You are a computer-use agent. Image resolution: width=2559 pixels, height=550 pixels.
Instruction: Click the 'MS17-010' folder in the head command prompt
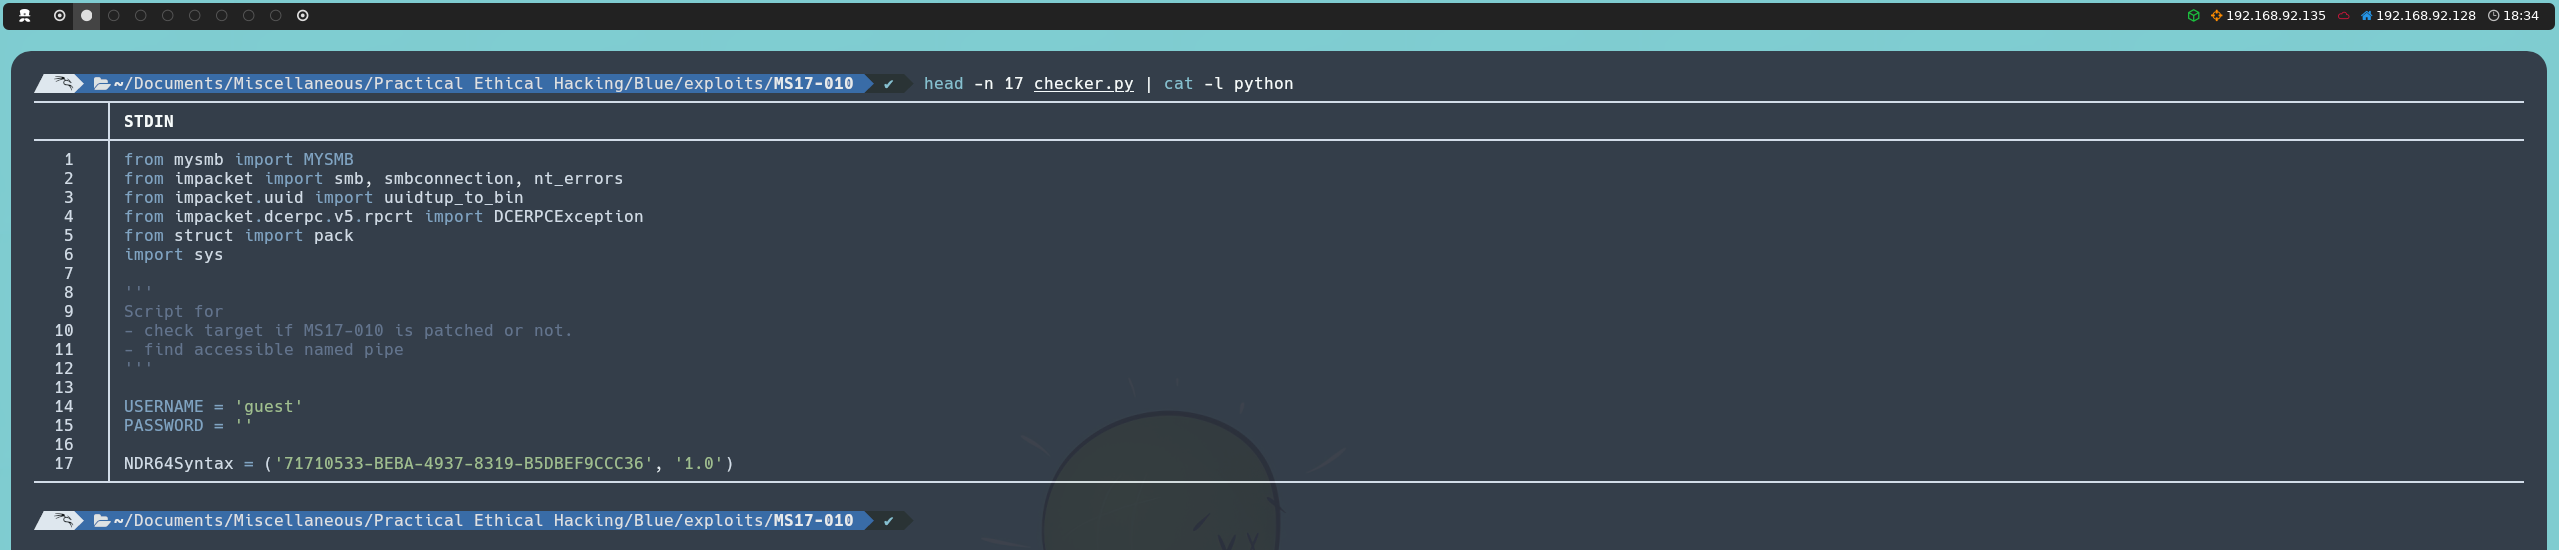[x=813, y=83]
